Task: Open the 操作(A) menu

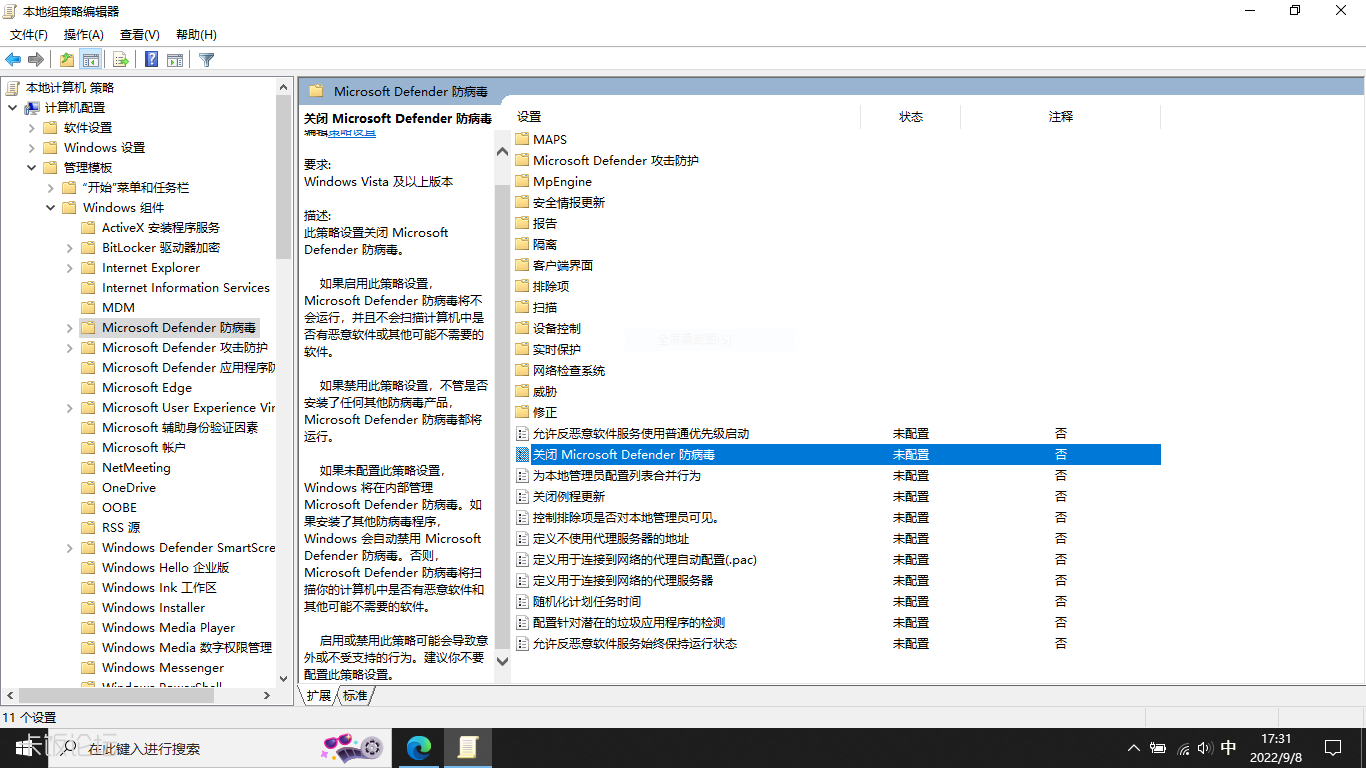Action: pyautogui.click(x=84, y=35)
